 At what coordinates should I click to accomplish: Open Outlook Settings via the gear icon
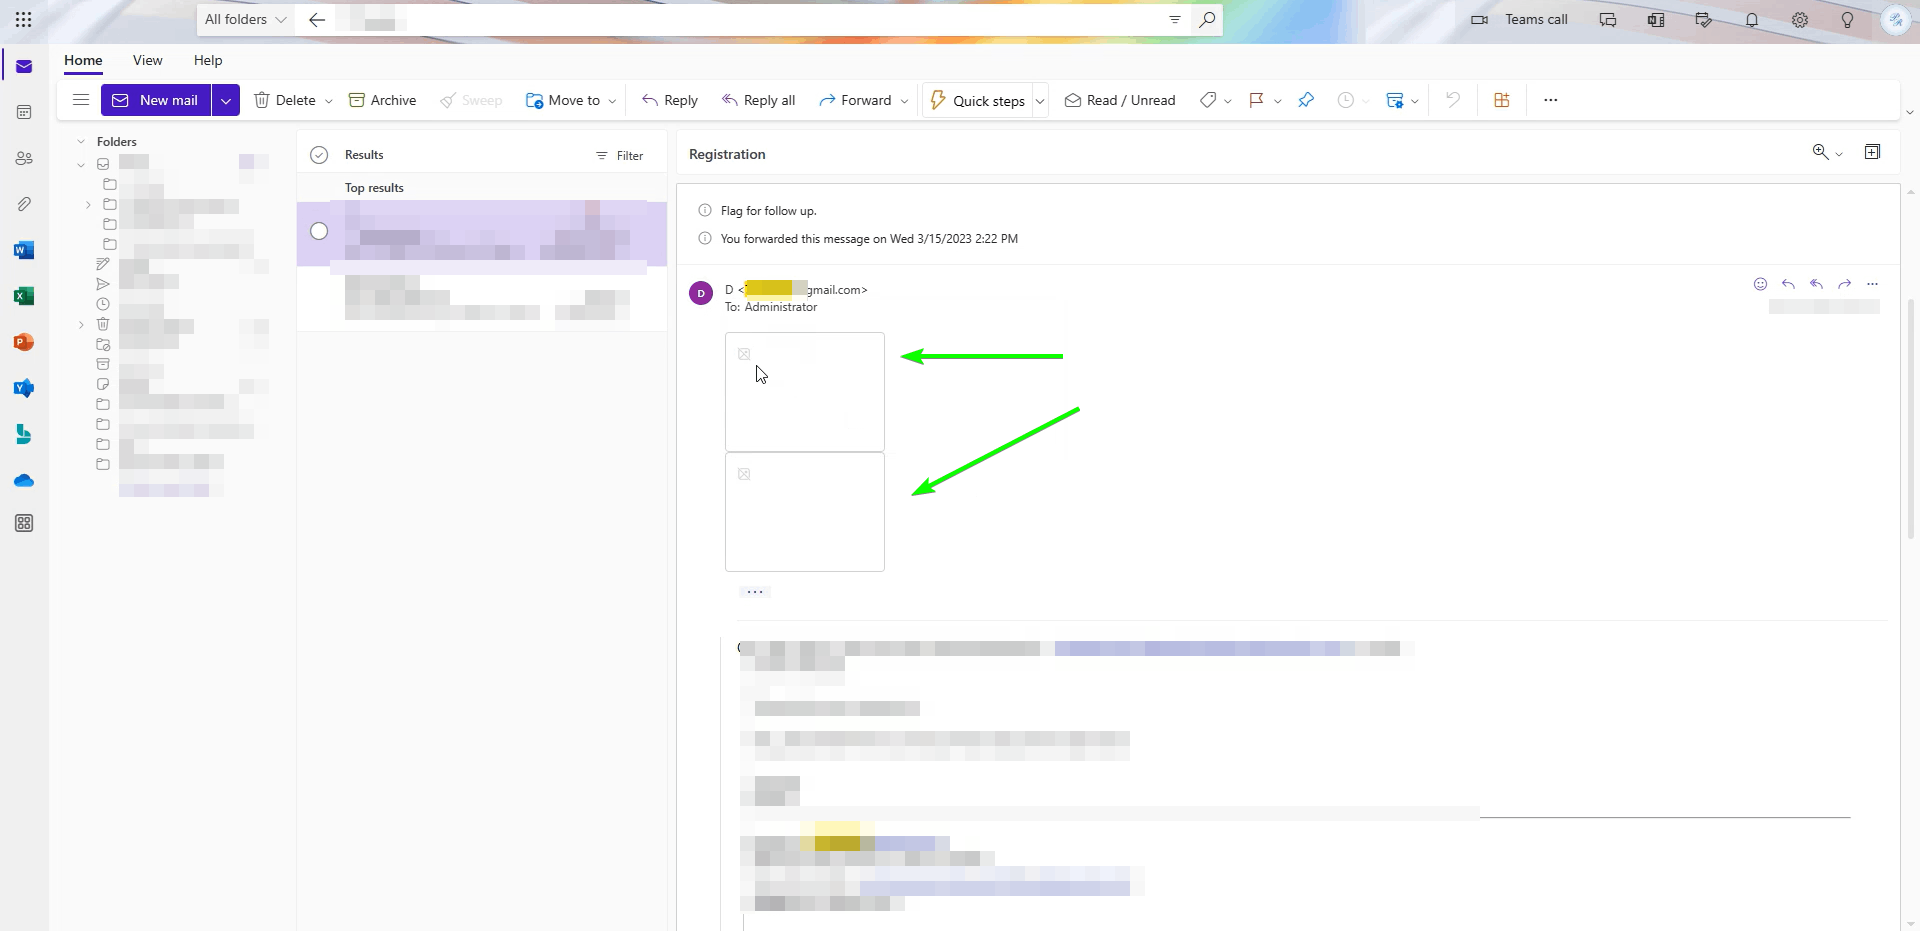1800,19
